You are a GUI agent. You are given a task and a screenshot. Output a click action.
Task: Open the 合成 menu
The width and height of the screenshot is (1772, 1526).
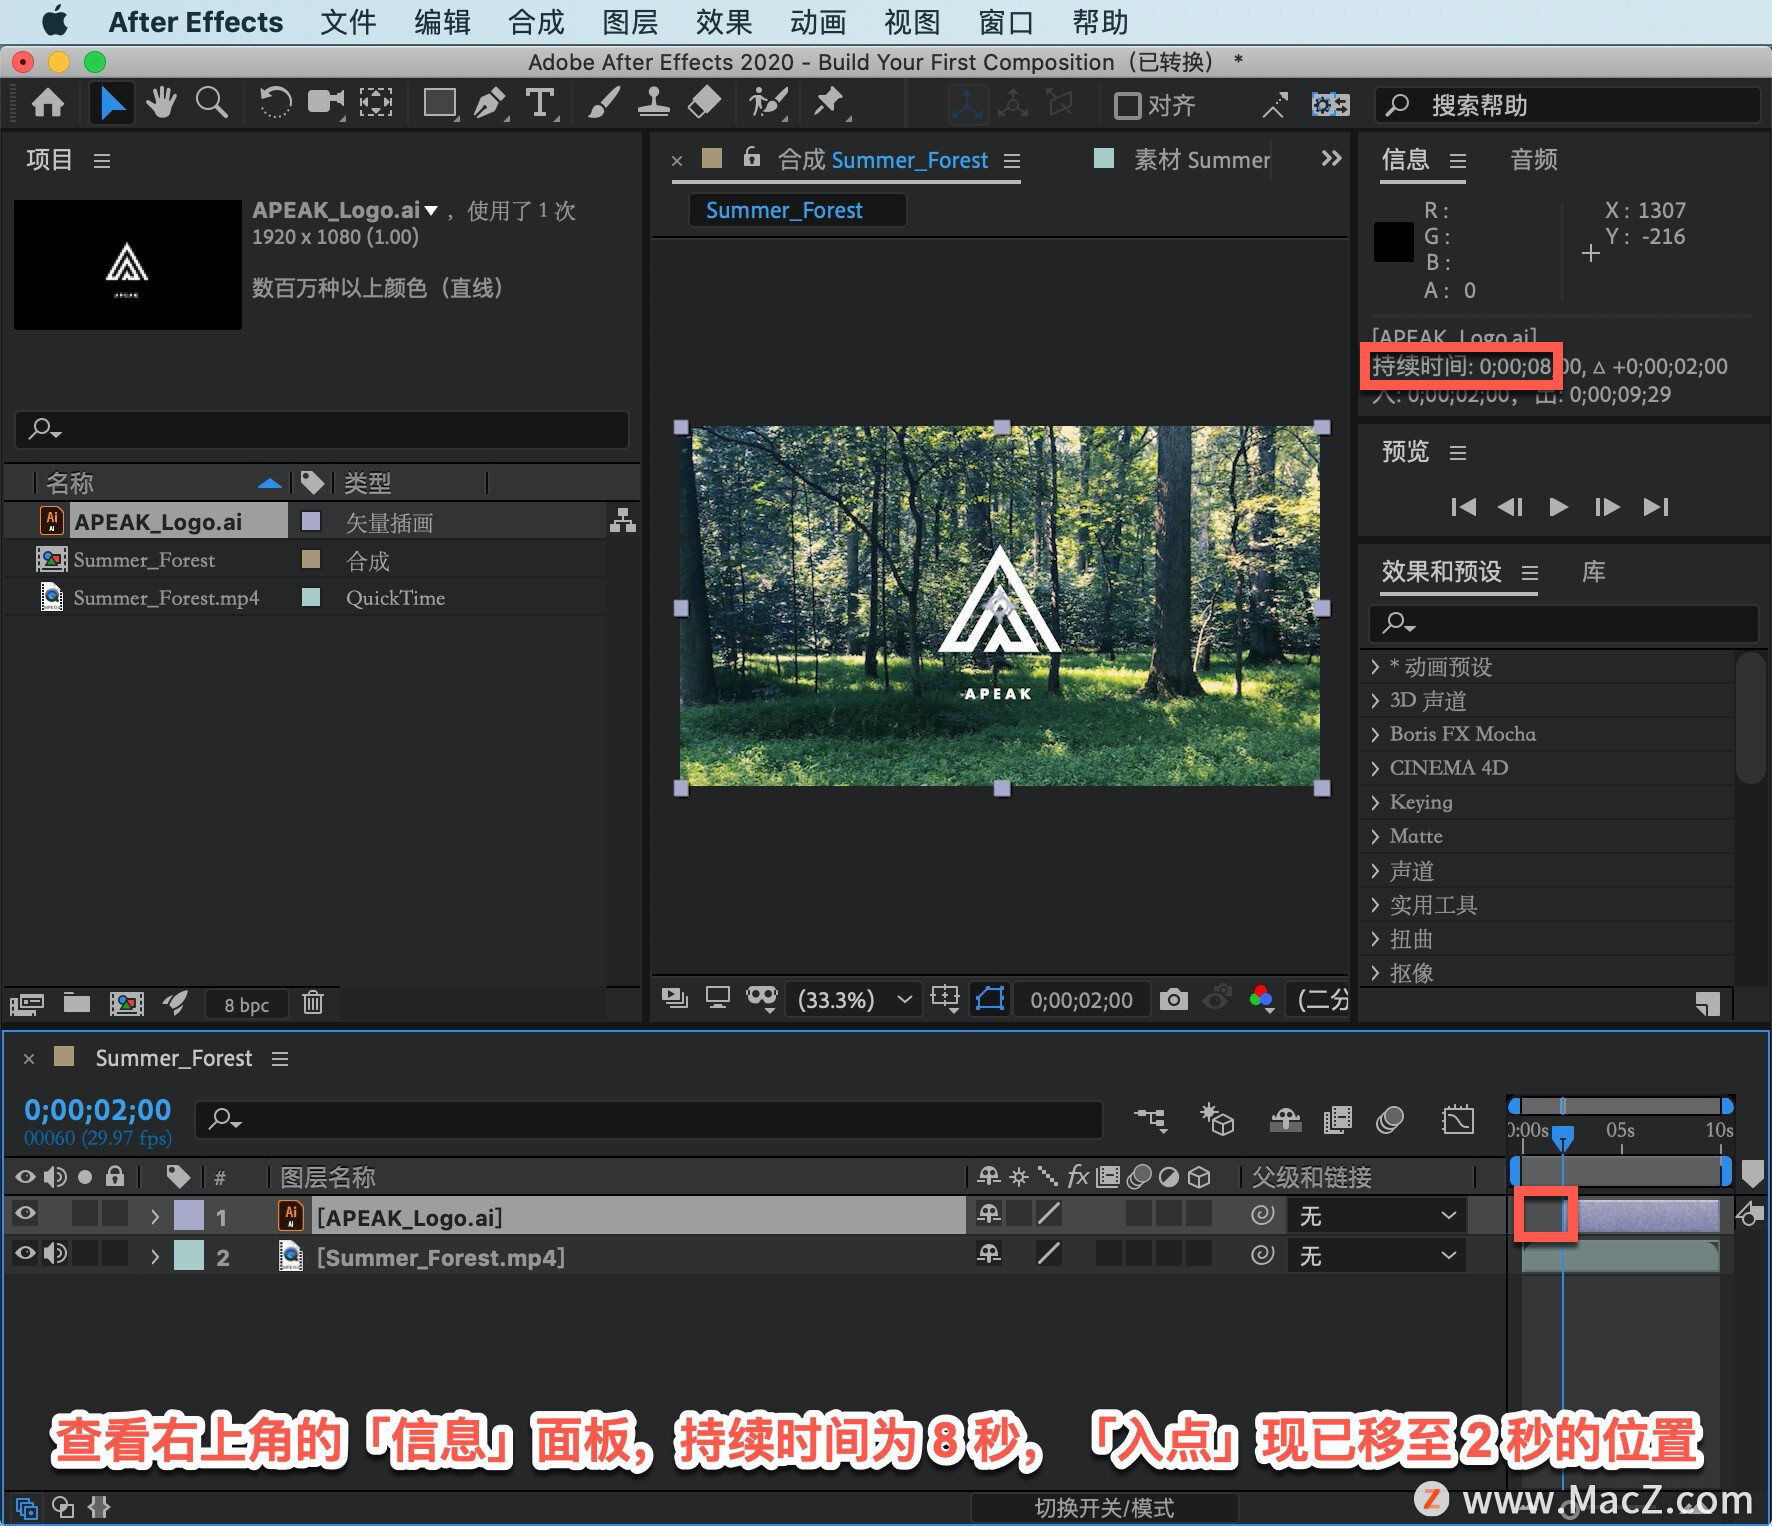(x=536, y=22)
